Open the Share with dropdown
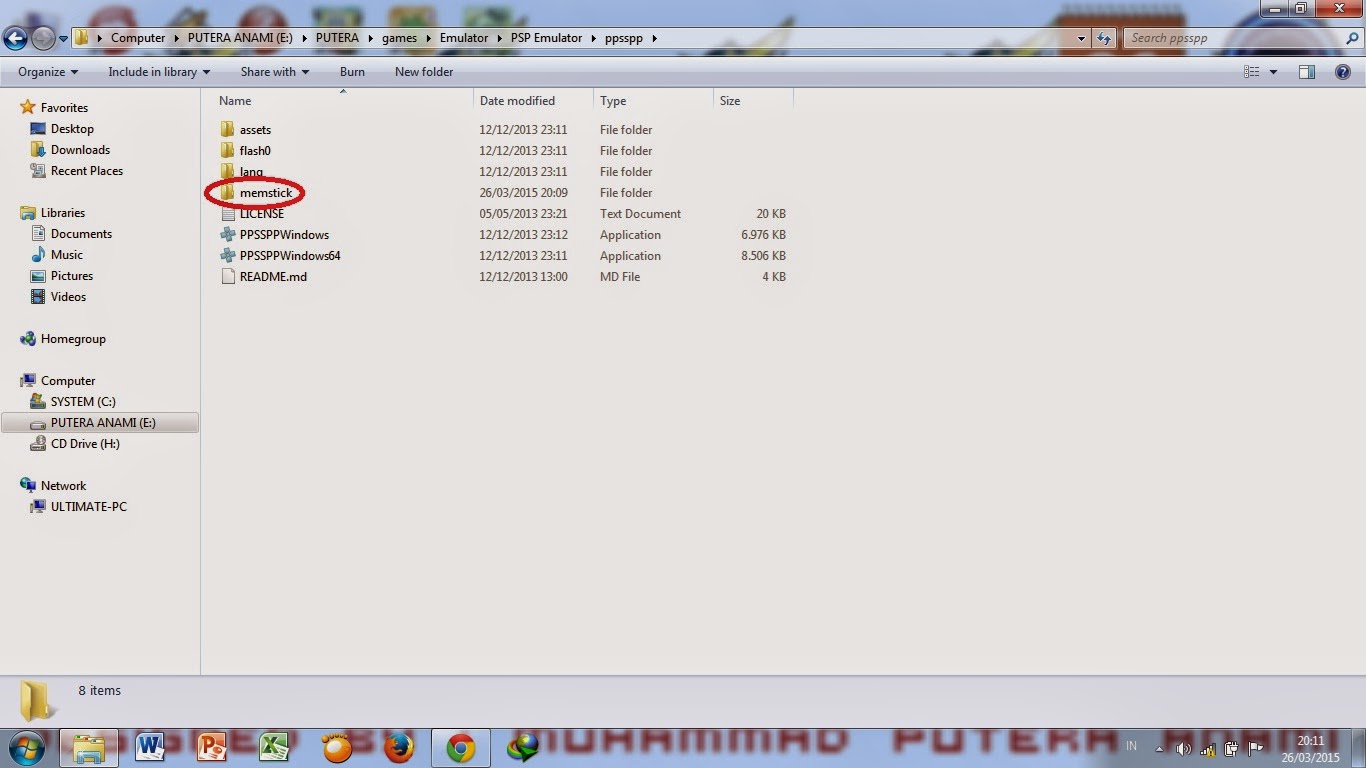The width and height of the screenshot is (1366, 768). click(275, 72)
